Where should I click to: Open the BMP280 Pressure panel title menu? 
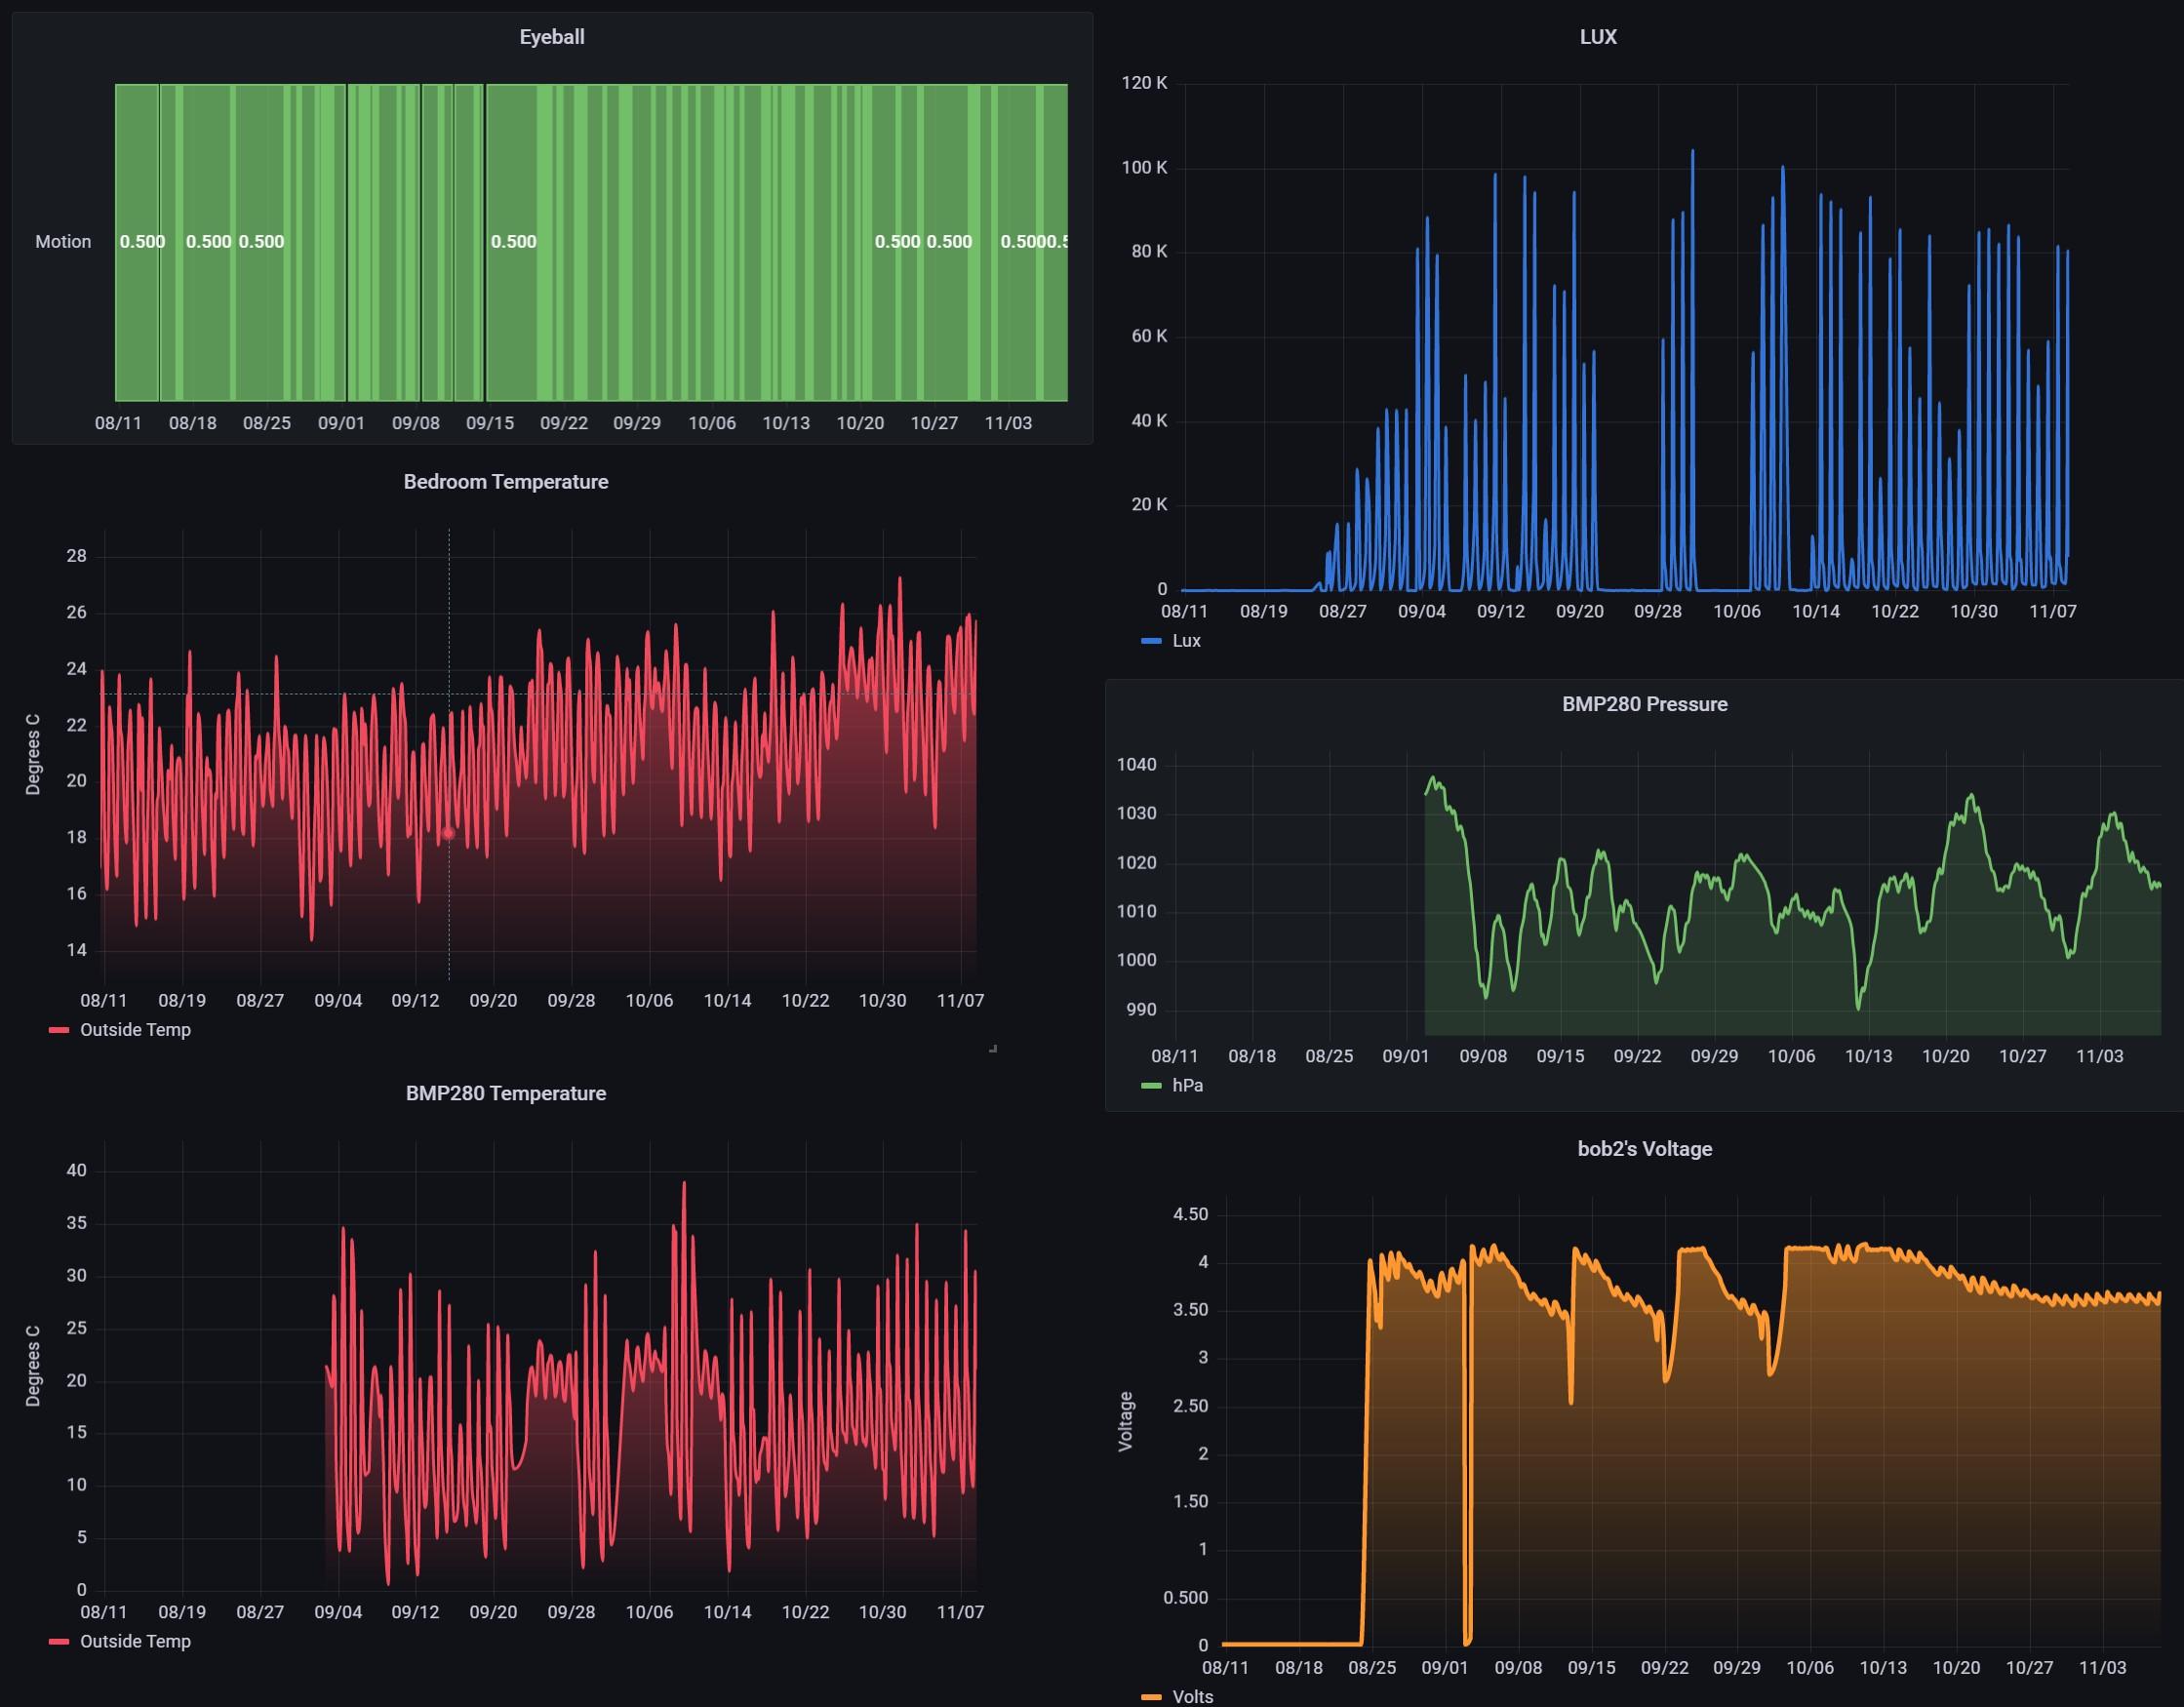pos(1644,704)
